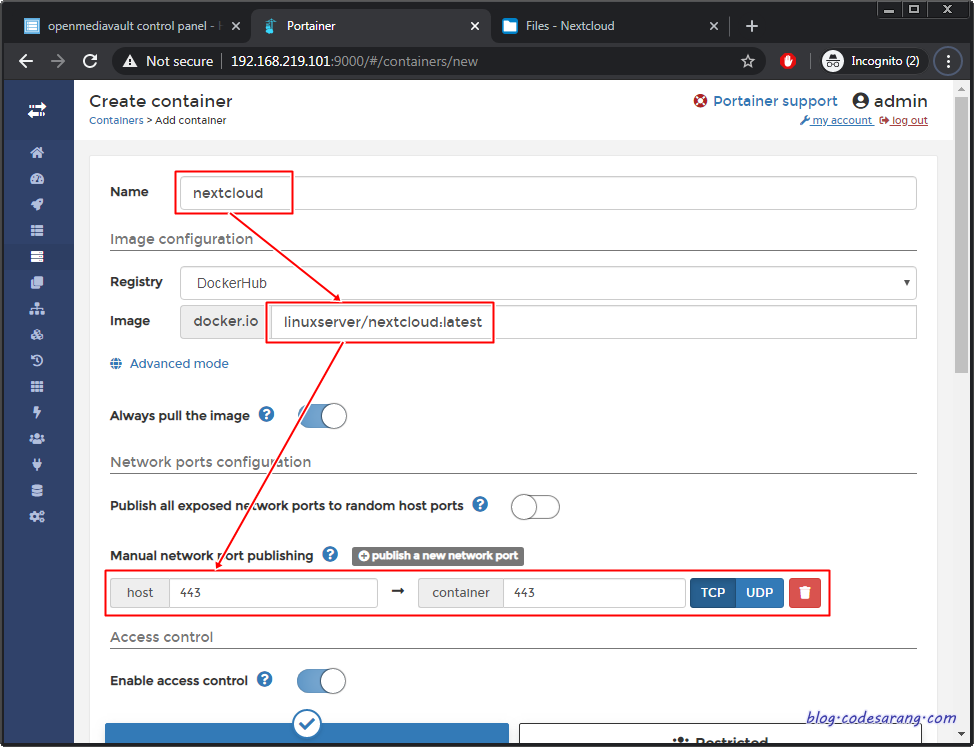The height and width of the screenshot is (747, 974).
Task: Toggle the Portainer sidebar collapse icon
Action: coord(37,111)
